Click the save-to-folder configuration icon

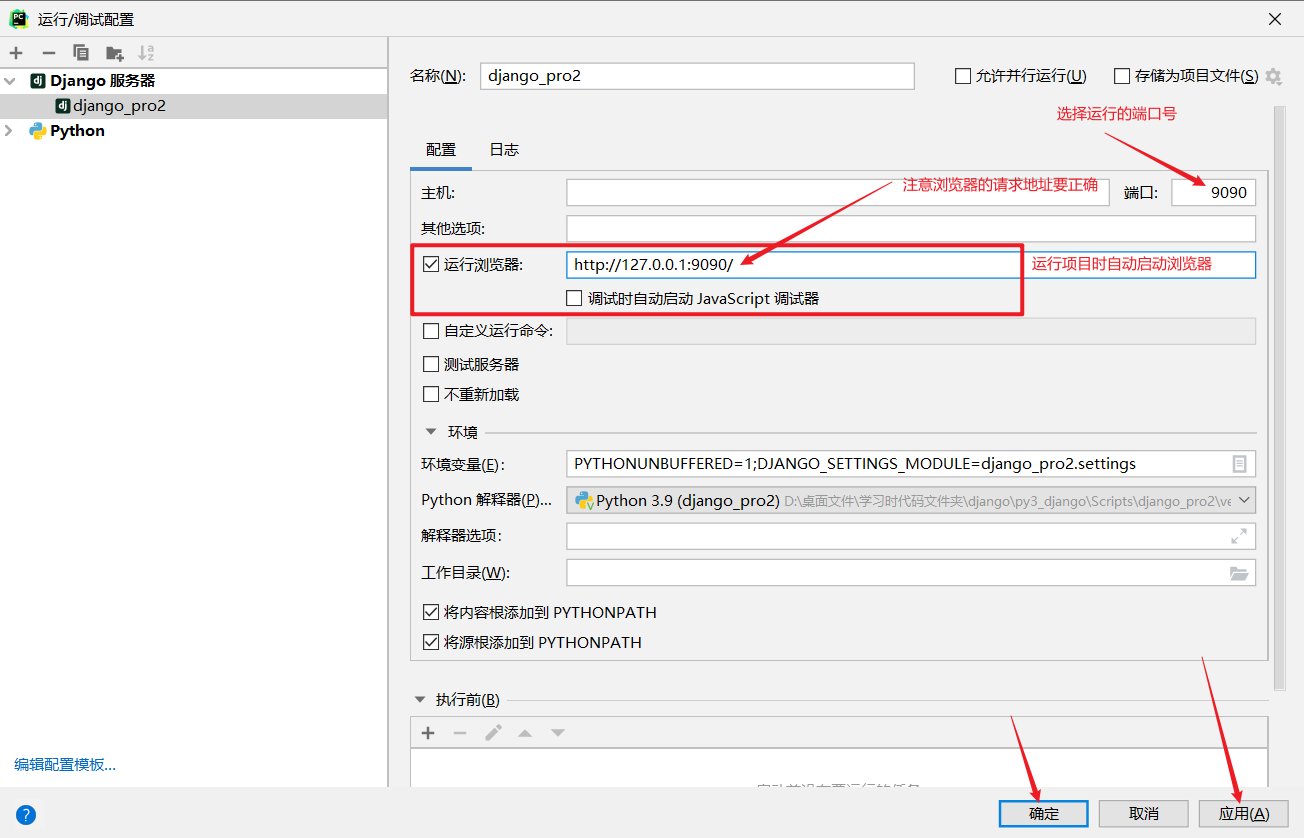tap(115, 53)
